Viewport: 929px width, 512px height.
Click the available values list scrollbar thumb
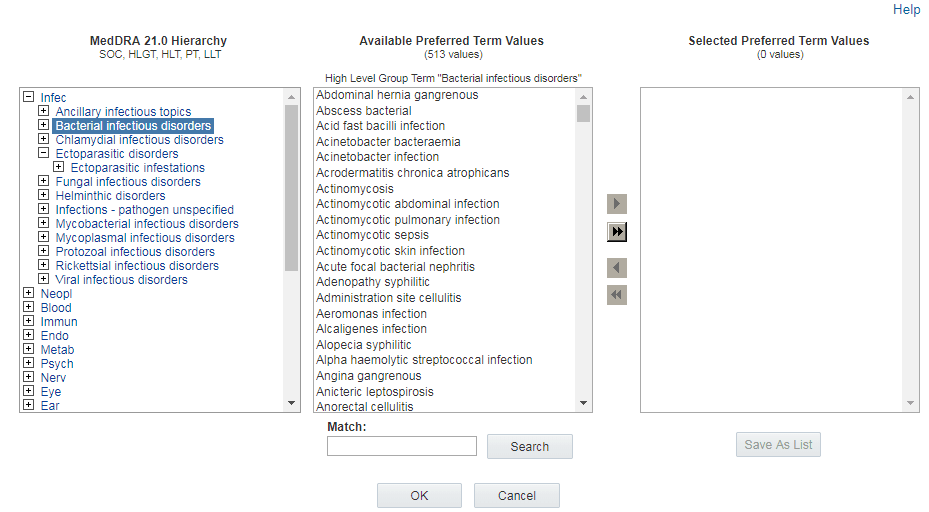(584, 112)
